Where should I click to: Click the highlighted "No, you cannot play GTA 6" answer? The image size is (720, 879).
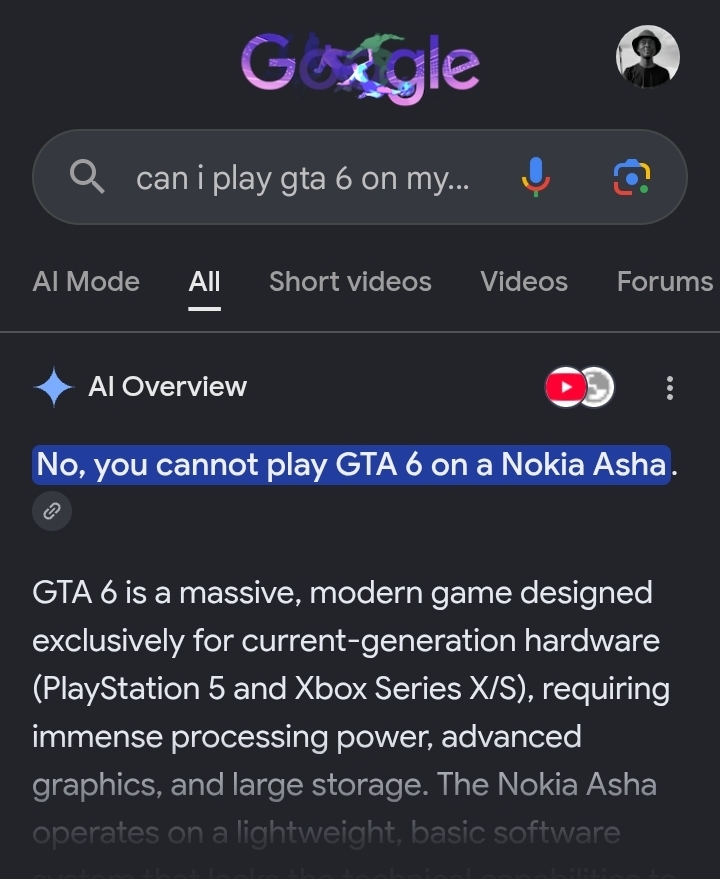point(352,465)
